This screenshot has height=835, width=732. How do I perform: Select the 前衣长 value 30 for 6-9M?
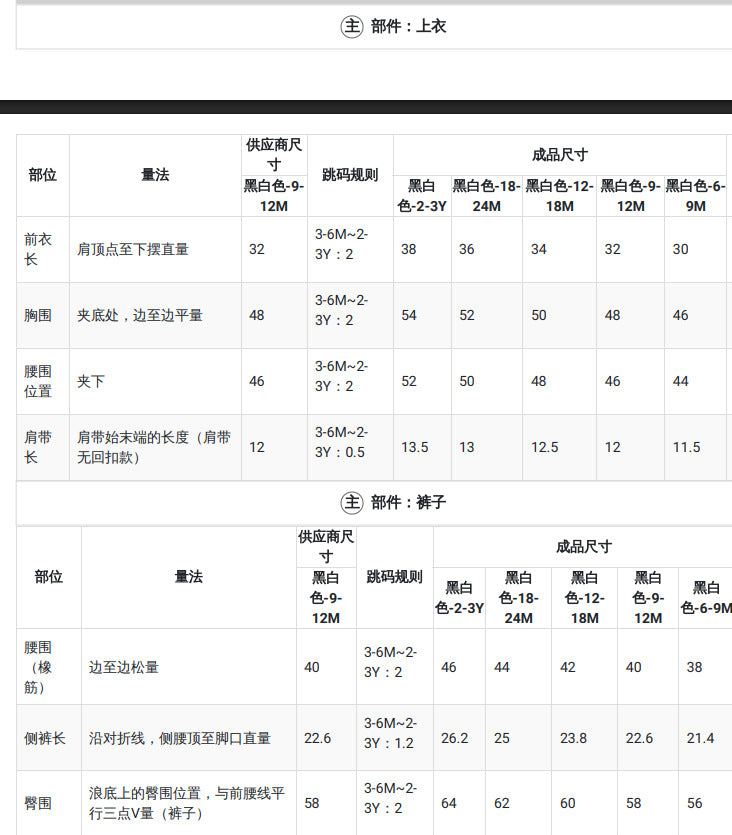[x=680, y=249]
